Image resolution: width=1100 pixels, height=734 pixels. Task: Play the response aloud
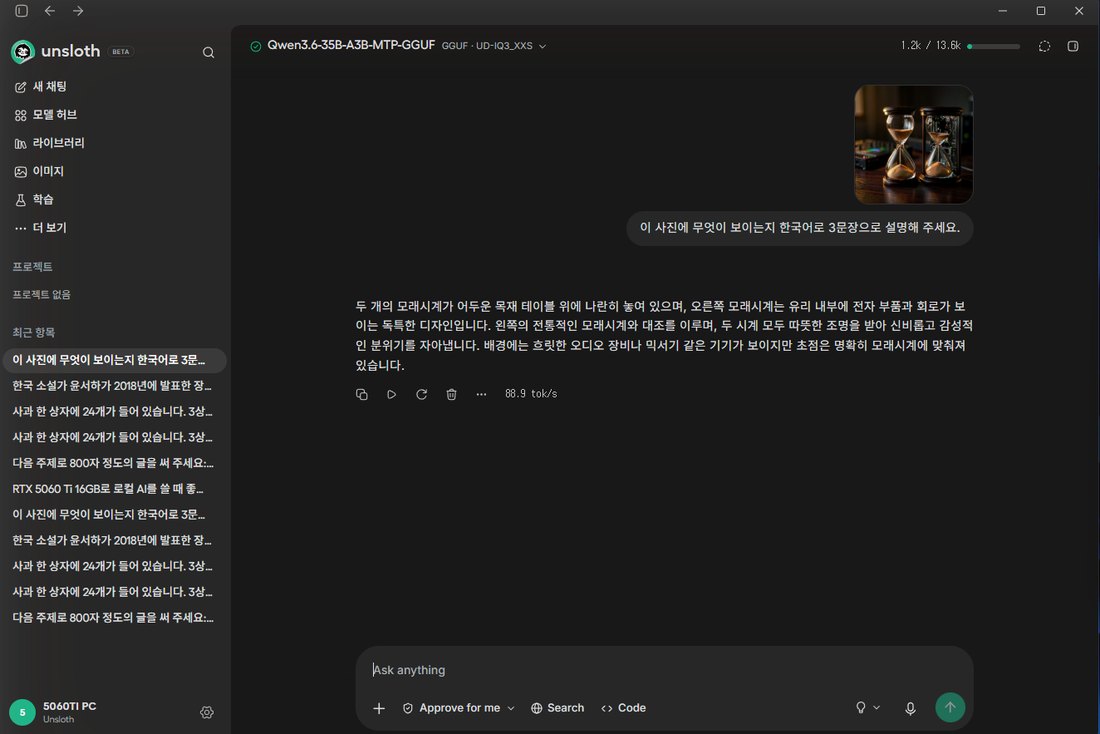tap(391, 394)
